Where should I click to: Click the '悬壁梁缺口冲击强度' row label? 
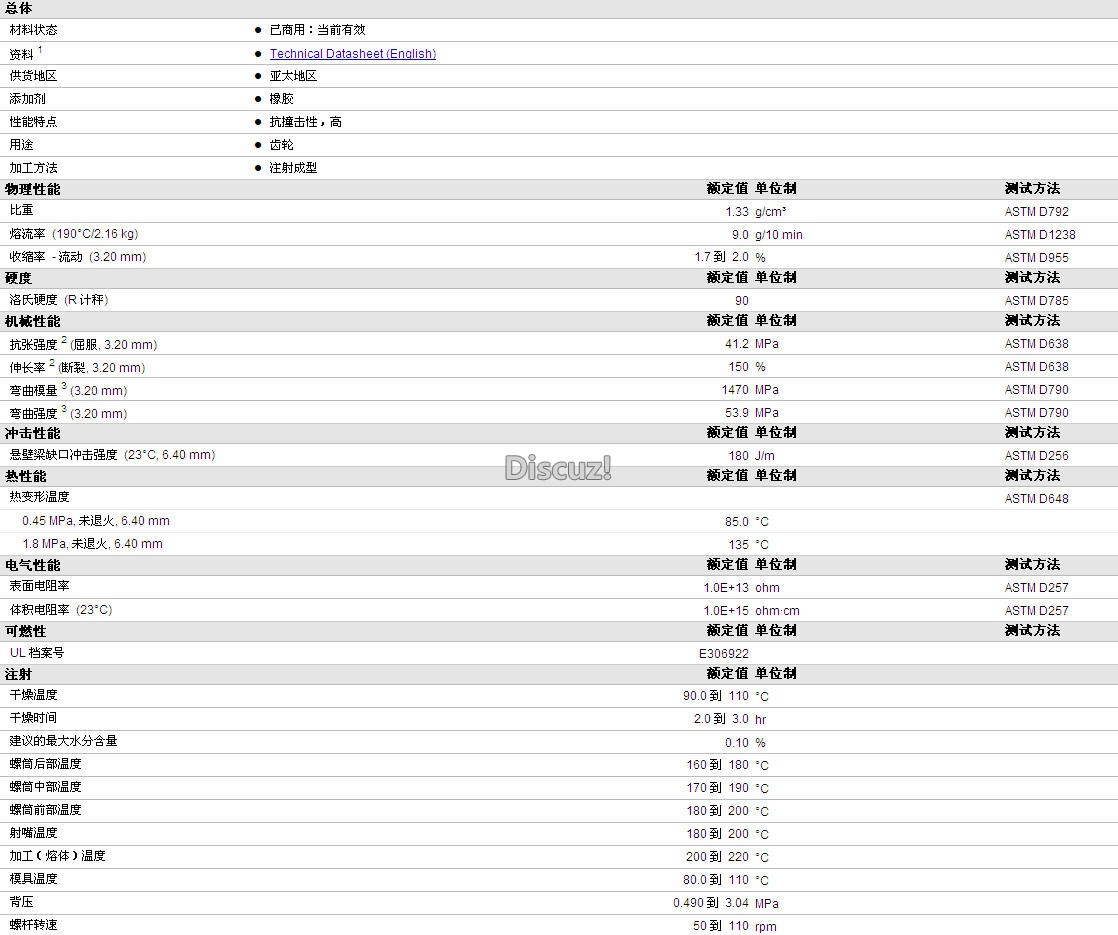coord(63,454)
